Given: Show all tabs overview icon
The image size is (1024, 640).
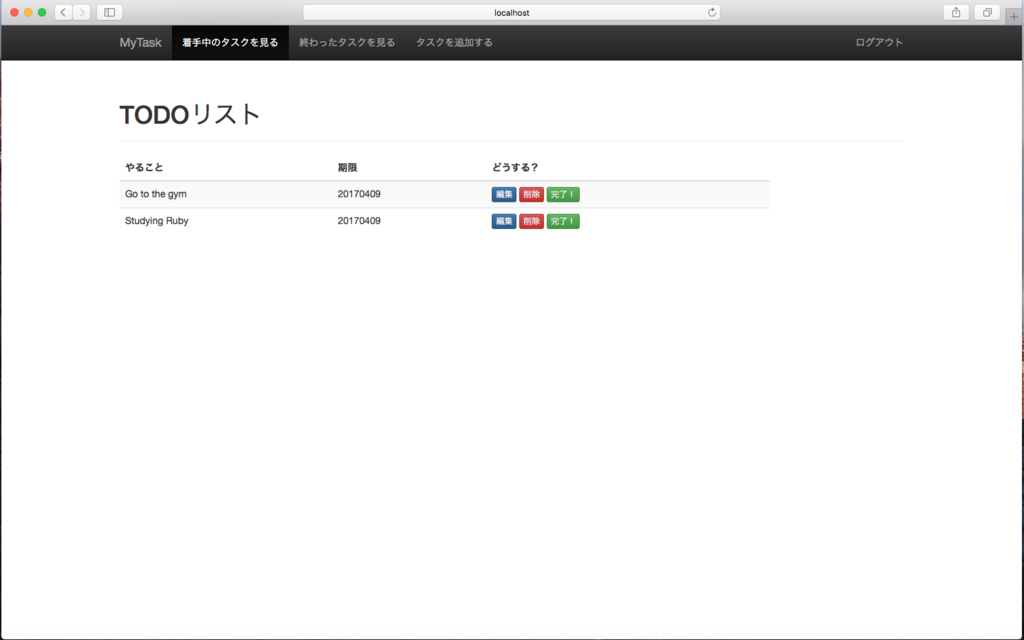Looking at the screenshot, I should [987, 12].
